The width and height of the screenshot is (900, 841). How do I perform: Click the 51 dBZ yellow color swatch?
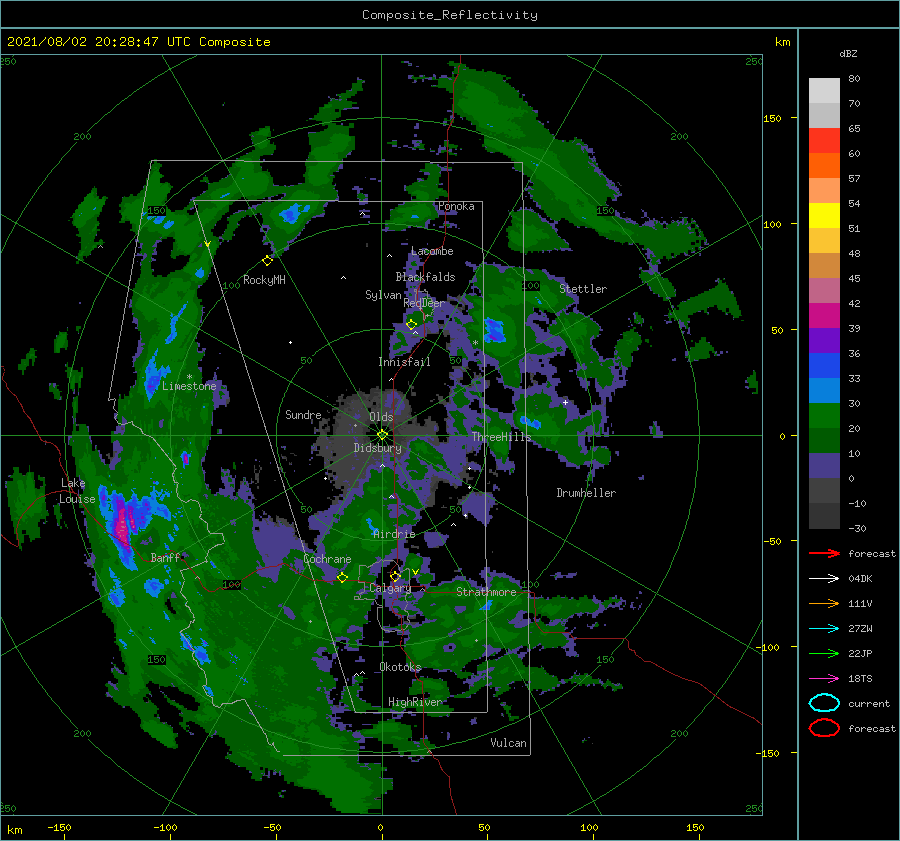824,215
